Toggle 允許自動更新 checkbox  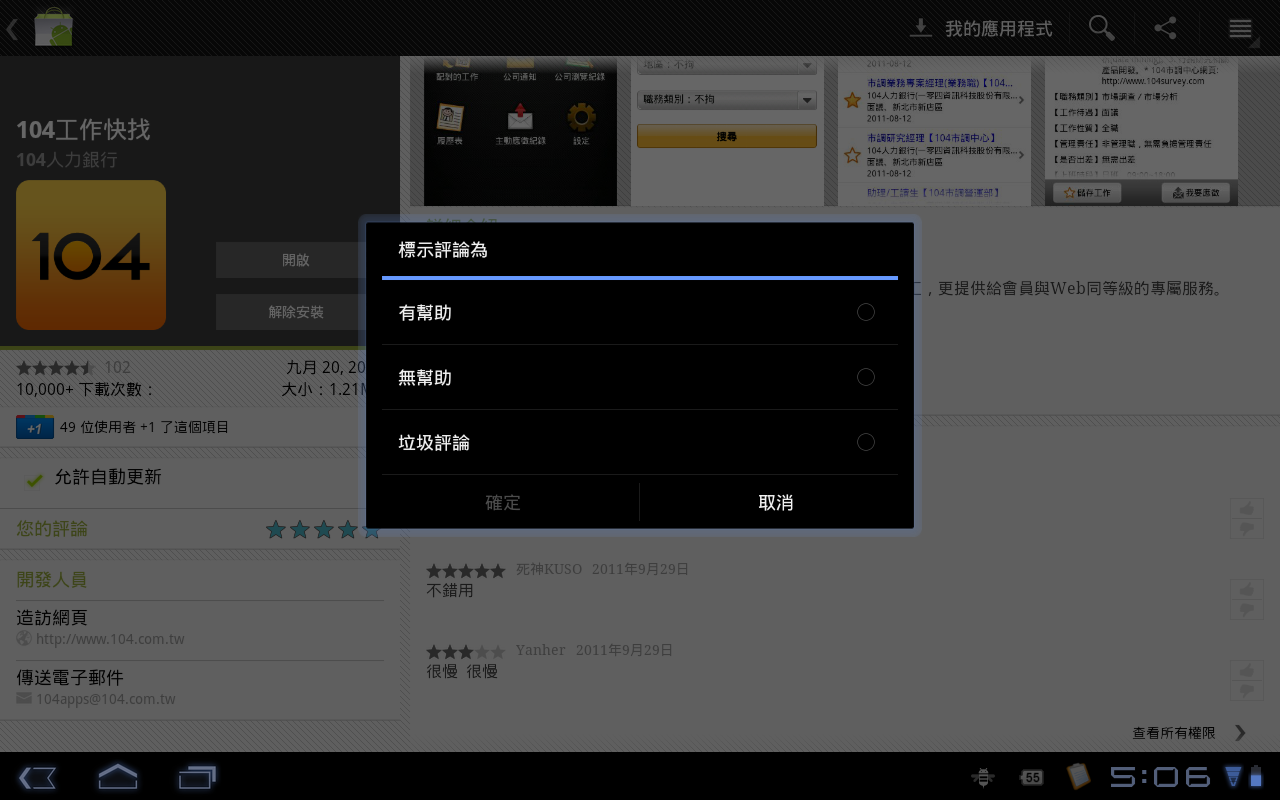(34, 479)
